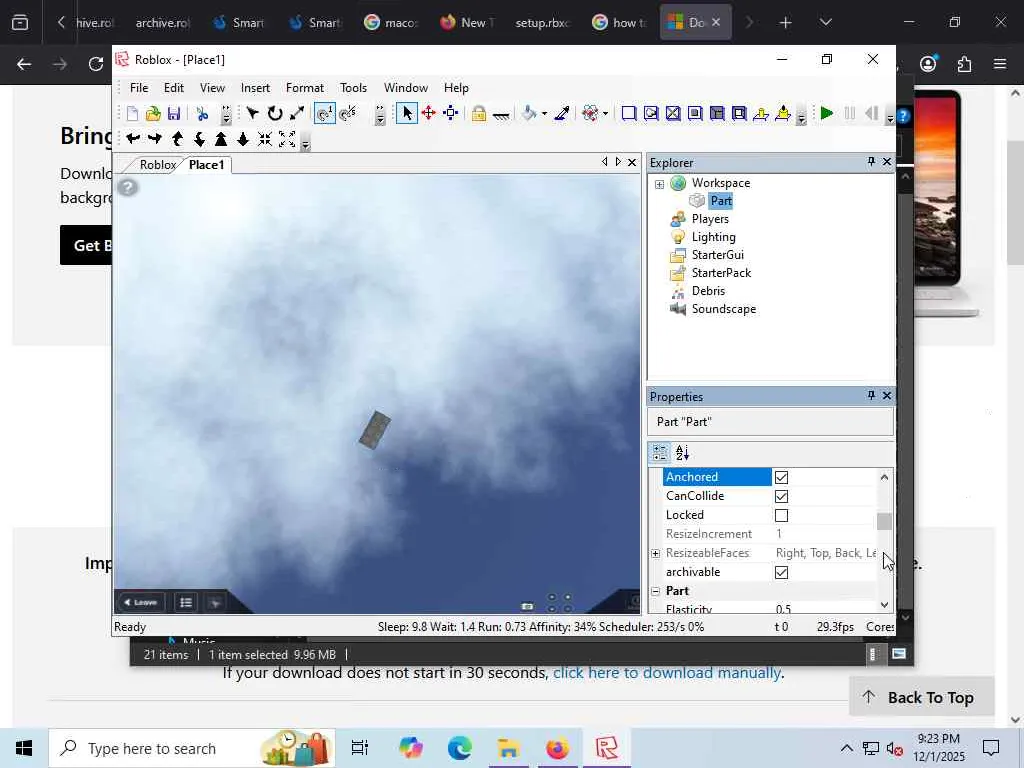
Task: Switch to the Roblox document tab
Action: pyautogui.click(x=157, y=165)
